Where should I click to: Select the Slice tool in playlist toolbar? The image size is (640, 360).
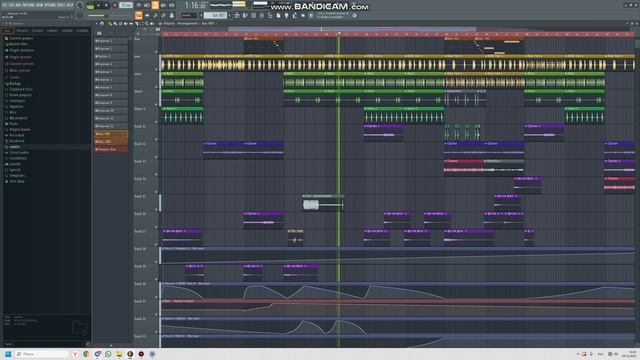coord(136,24)
